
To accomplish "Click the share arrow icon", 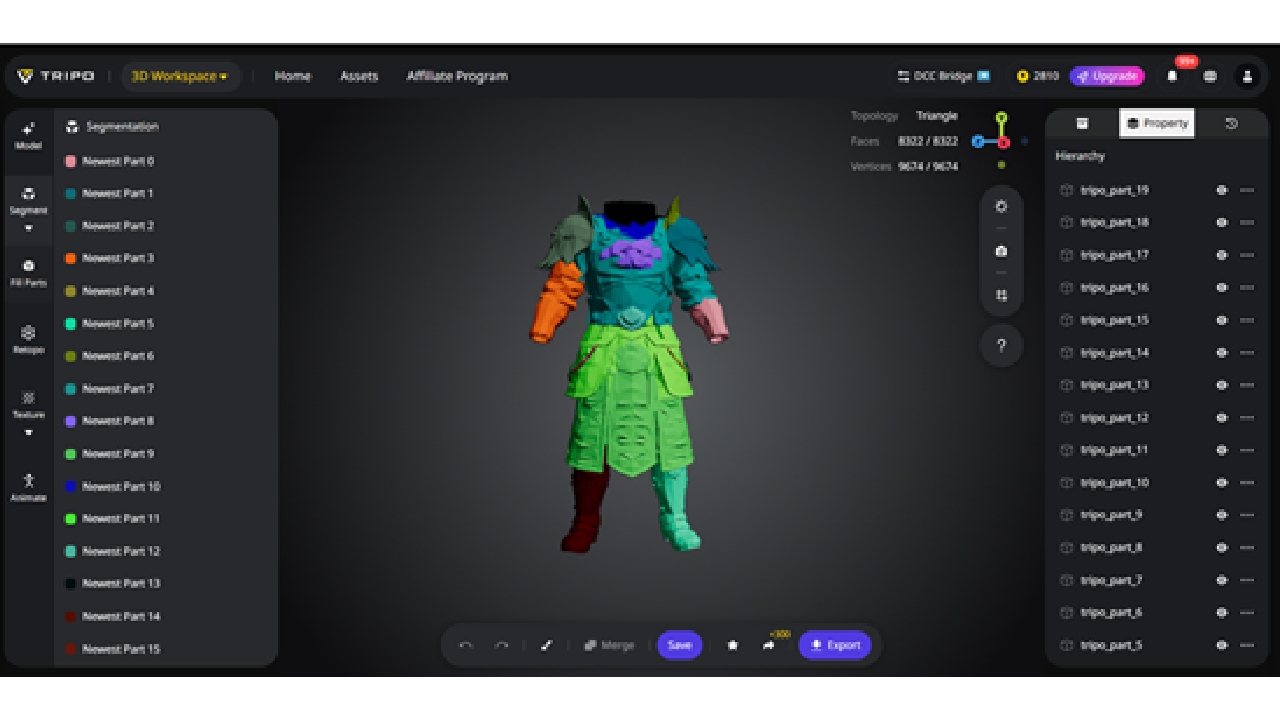I will coord(768,645).
